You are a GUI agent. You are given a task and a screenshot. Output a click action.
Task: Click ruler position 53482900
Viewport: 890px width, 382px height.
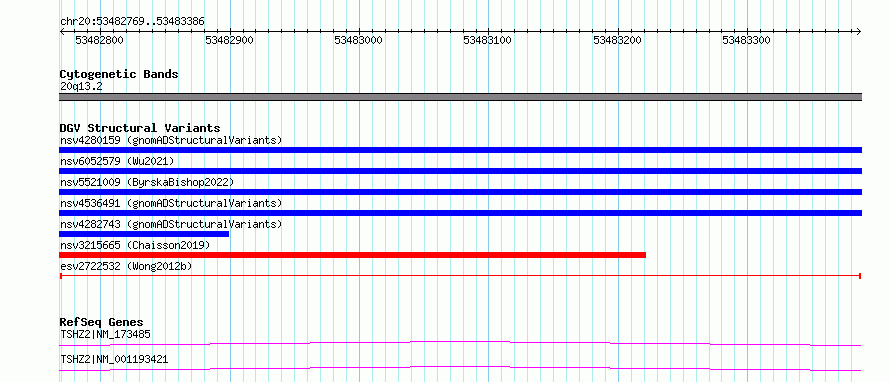(x=229, y=40)
